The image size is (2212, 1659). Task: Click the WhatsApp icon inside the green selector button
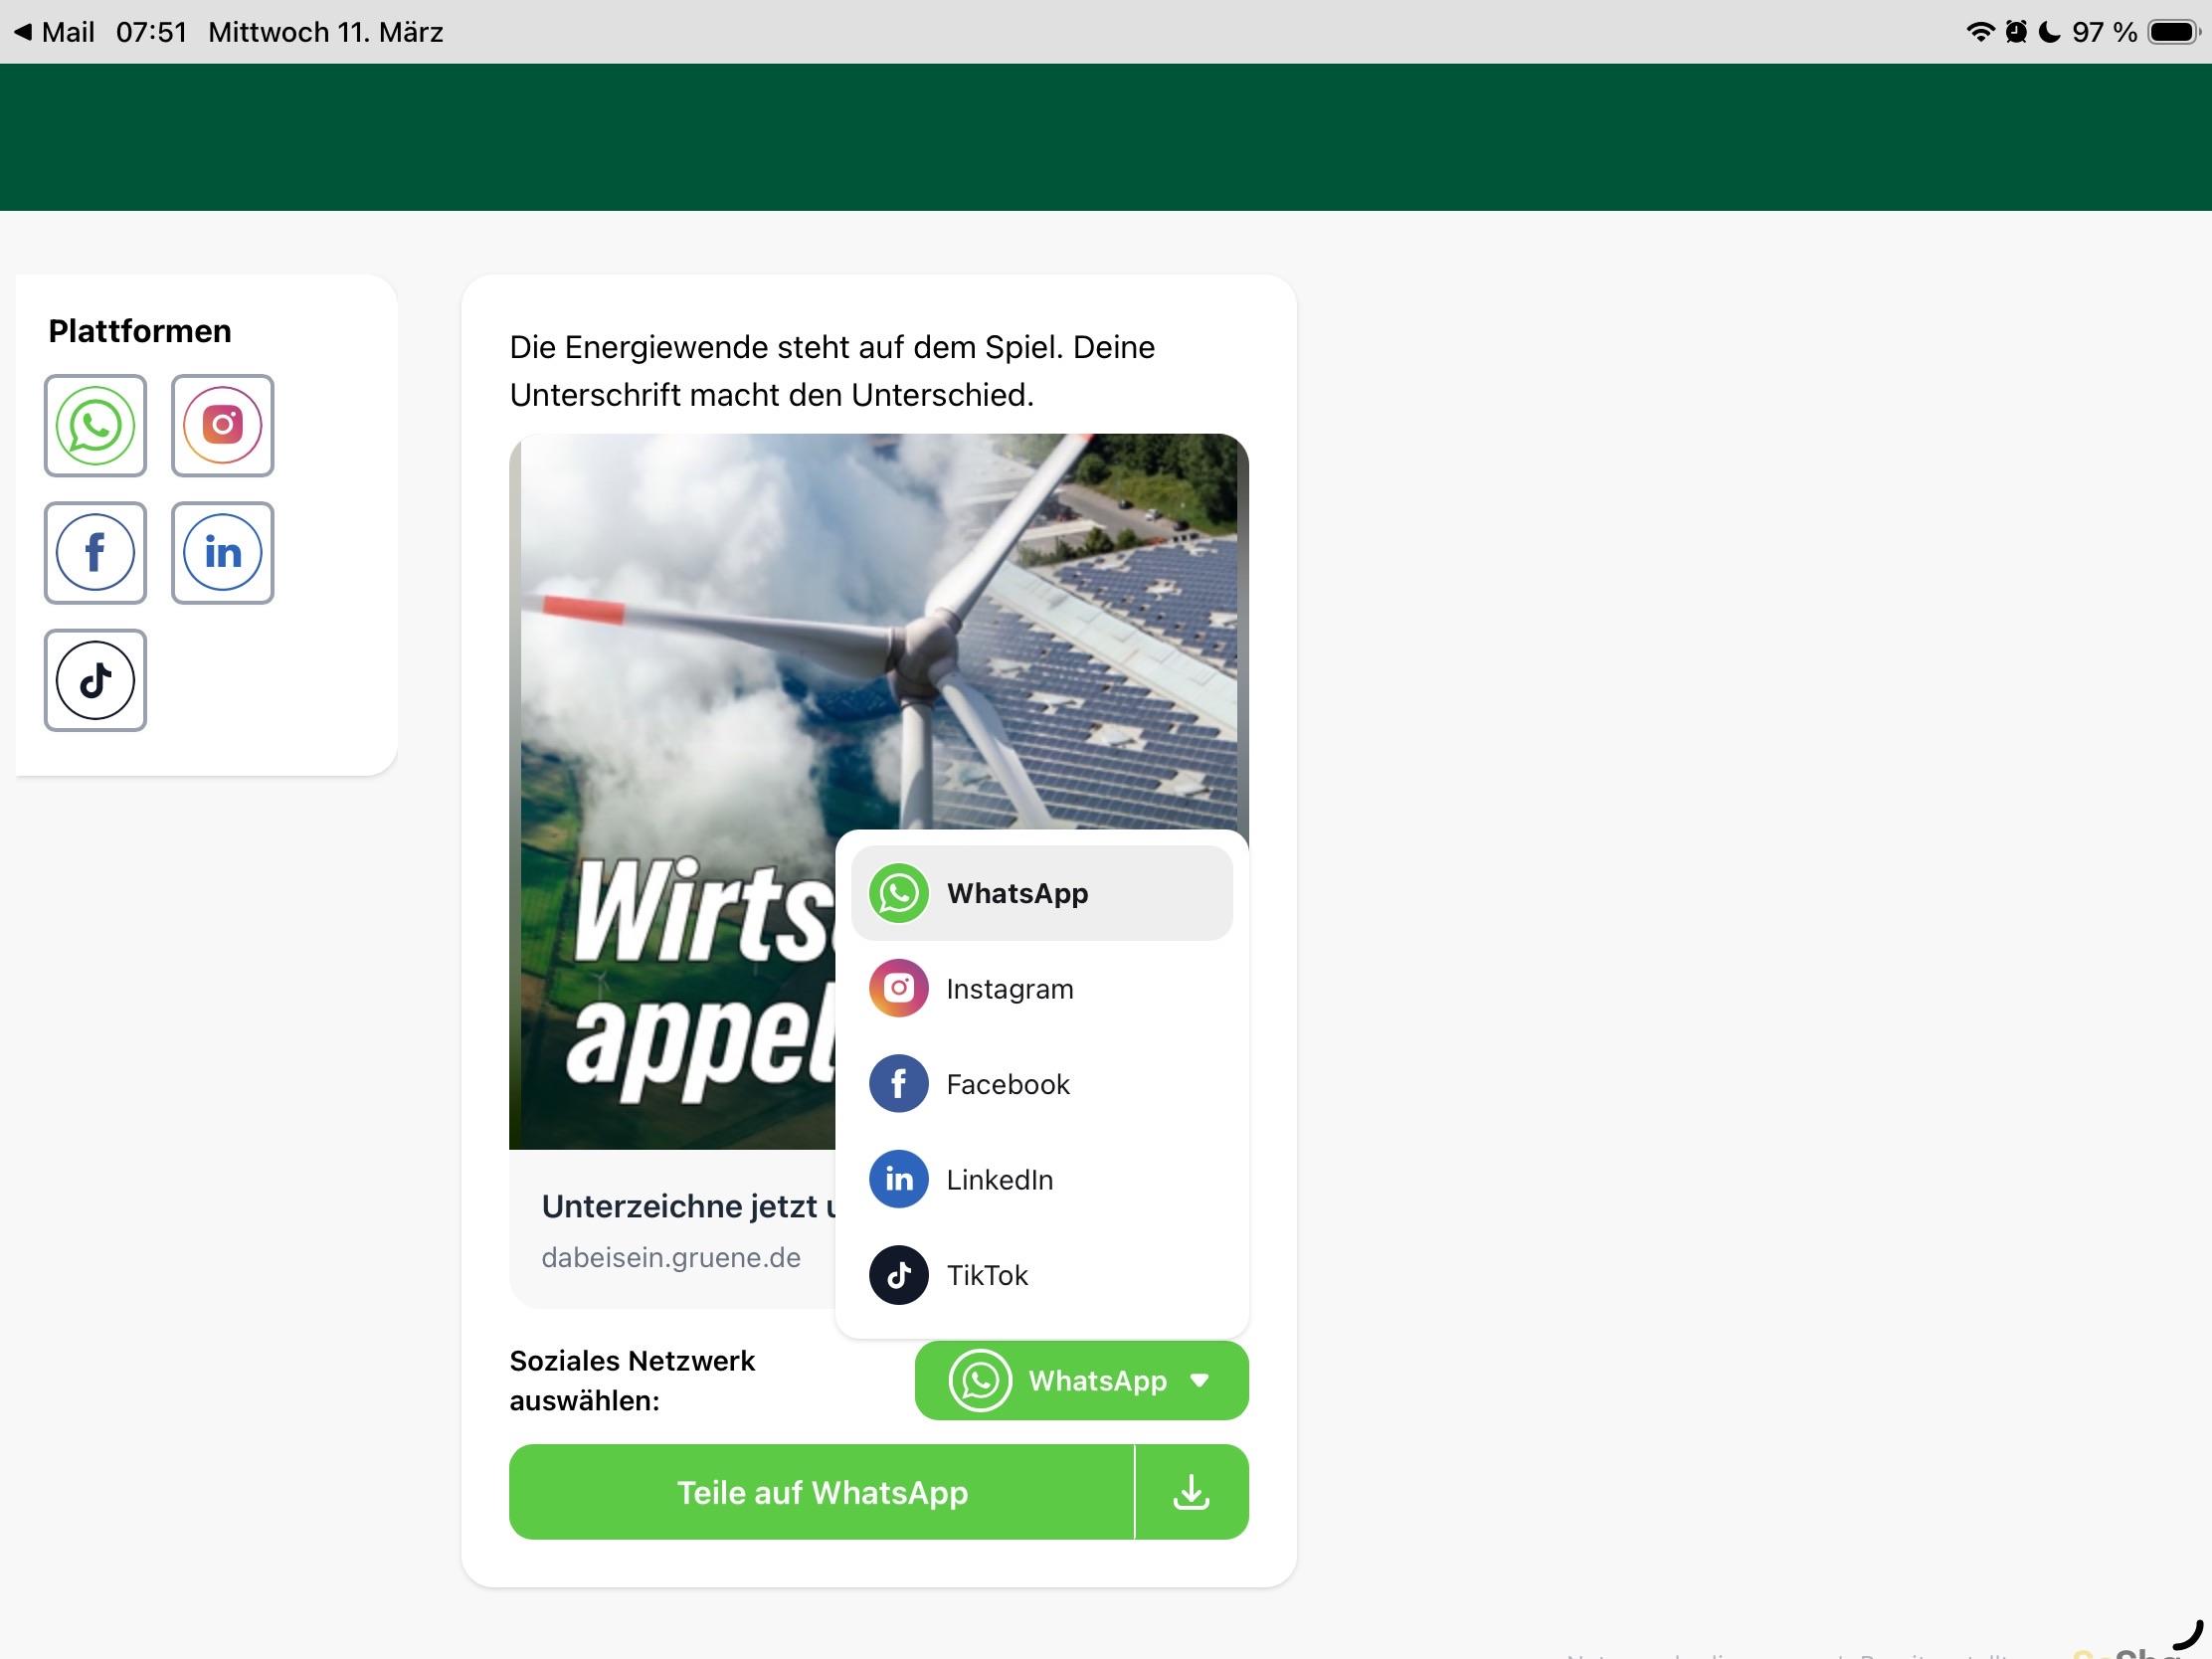point(981,1381)
